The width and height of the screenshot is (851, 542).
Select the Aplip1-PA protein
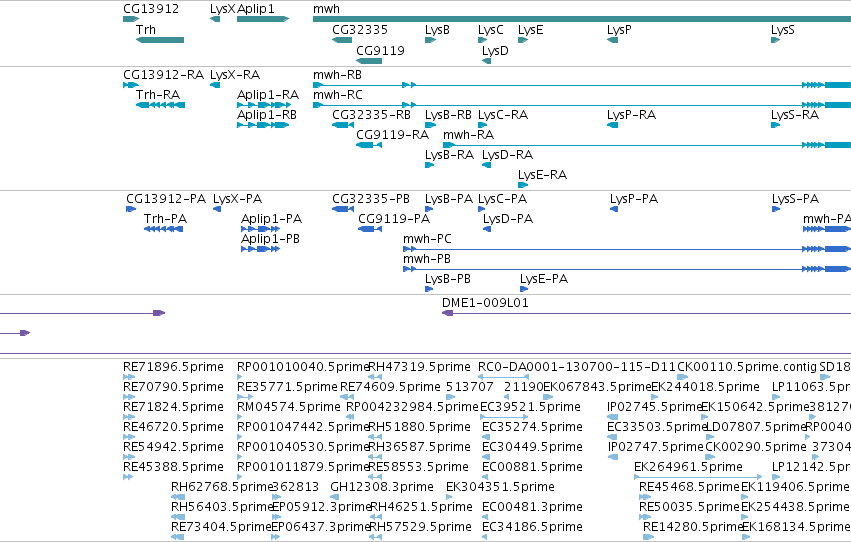coord(261,229)
